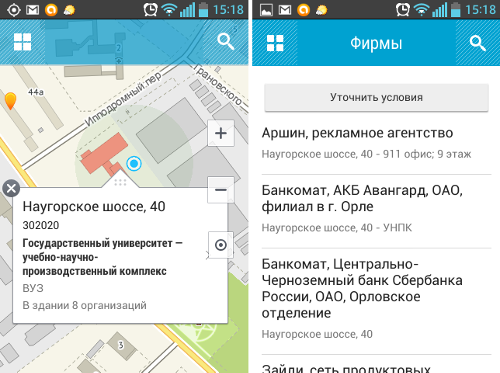
Task: Zoom in with the plus button
Action: click(221, 133)
